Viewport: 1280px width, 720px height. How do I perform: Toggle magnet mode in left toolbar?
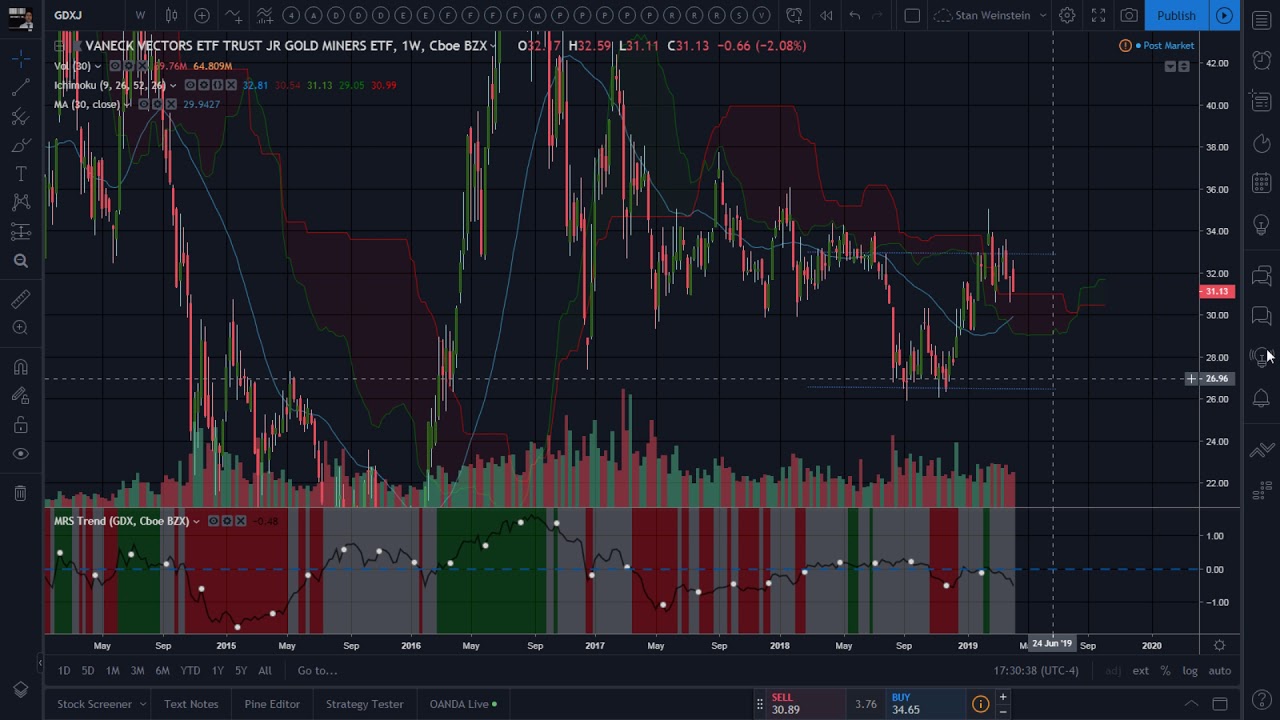(20, 367)
